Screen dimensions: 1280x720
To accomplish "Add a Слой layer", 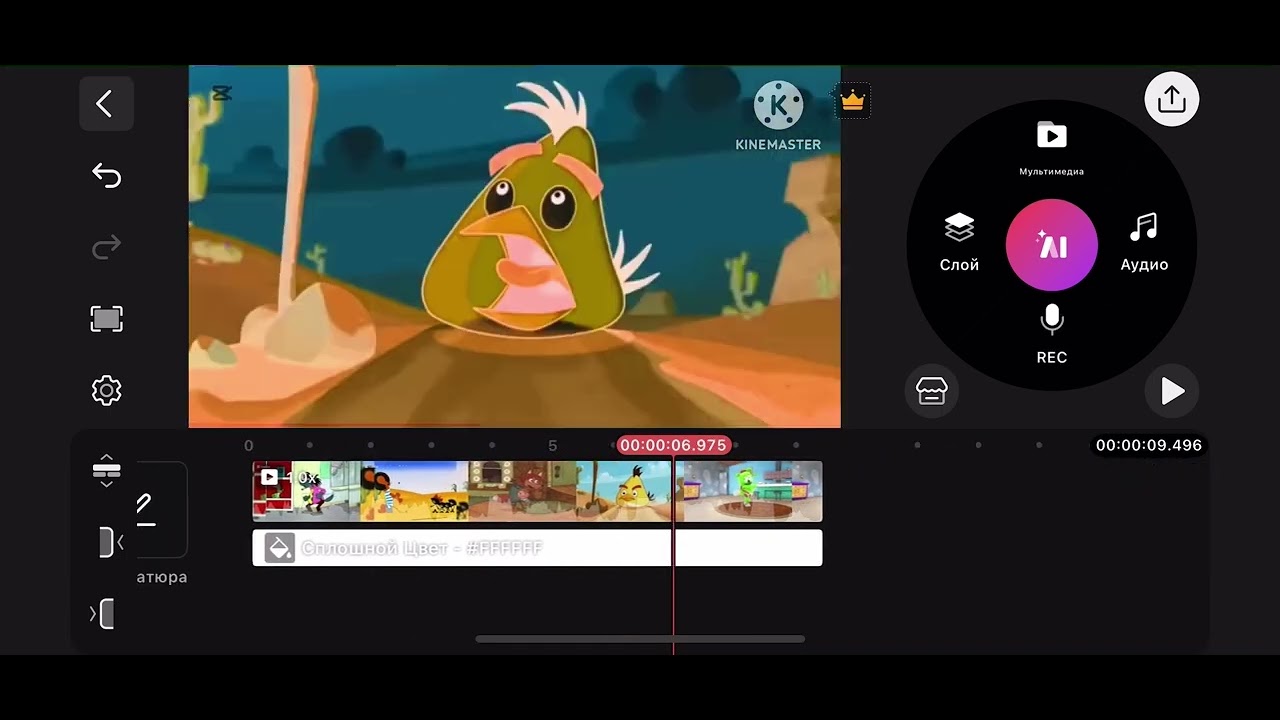I will (x=959, y=243).
